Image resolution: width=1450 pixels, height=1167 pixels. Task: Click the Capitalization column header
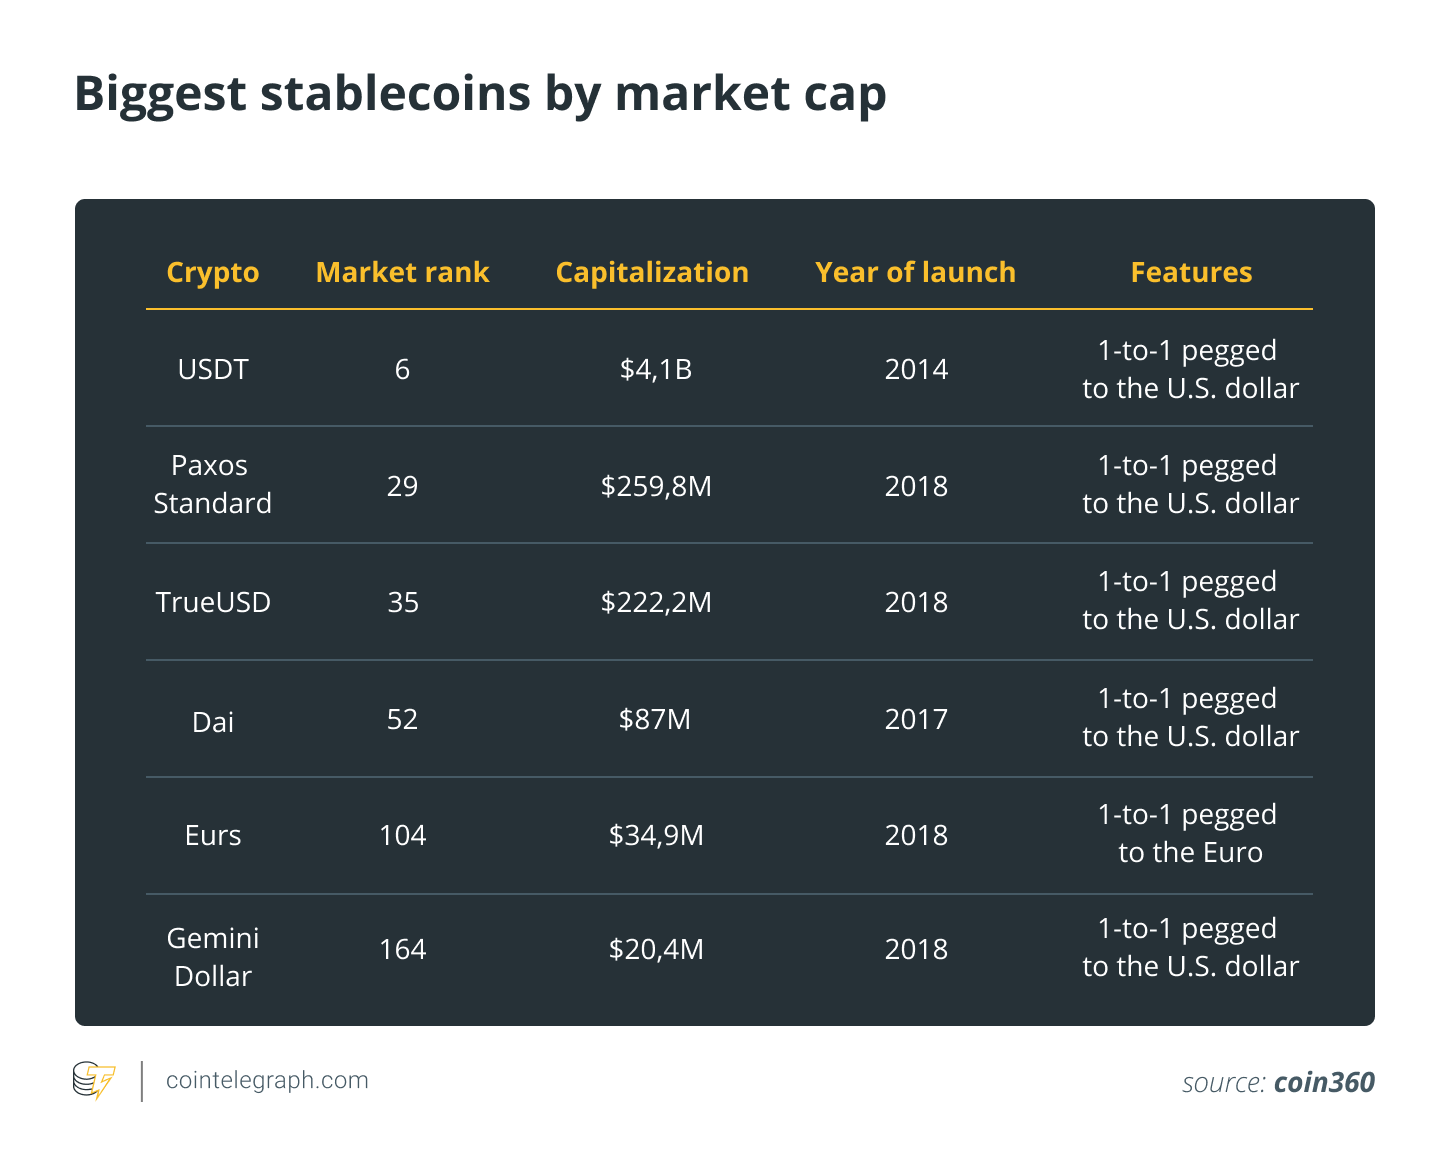tap(652, 272)
